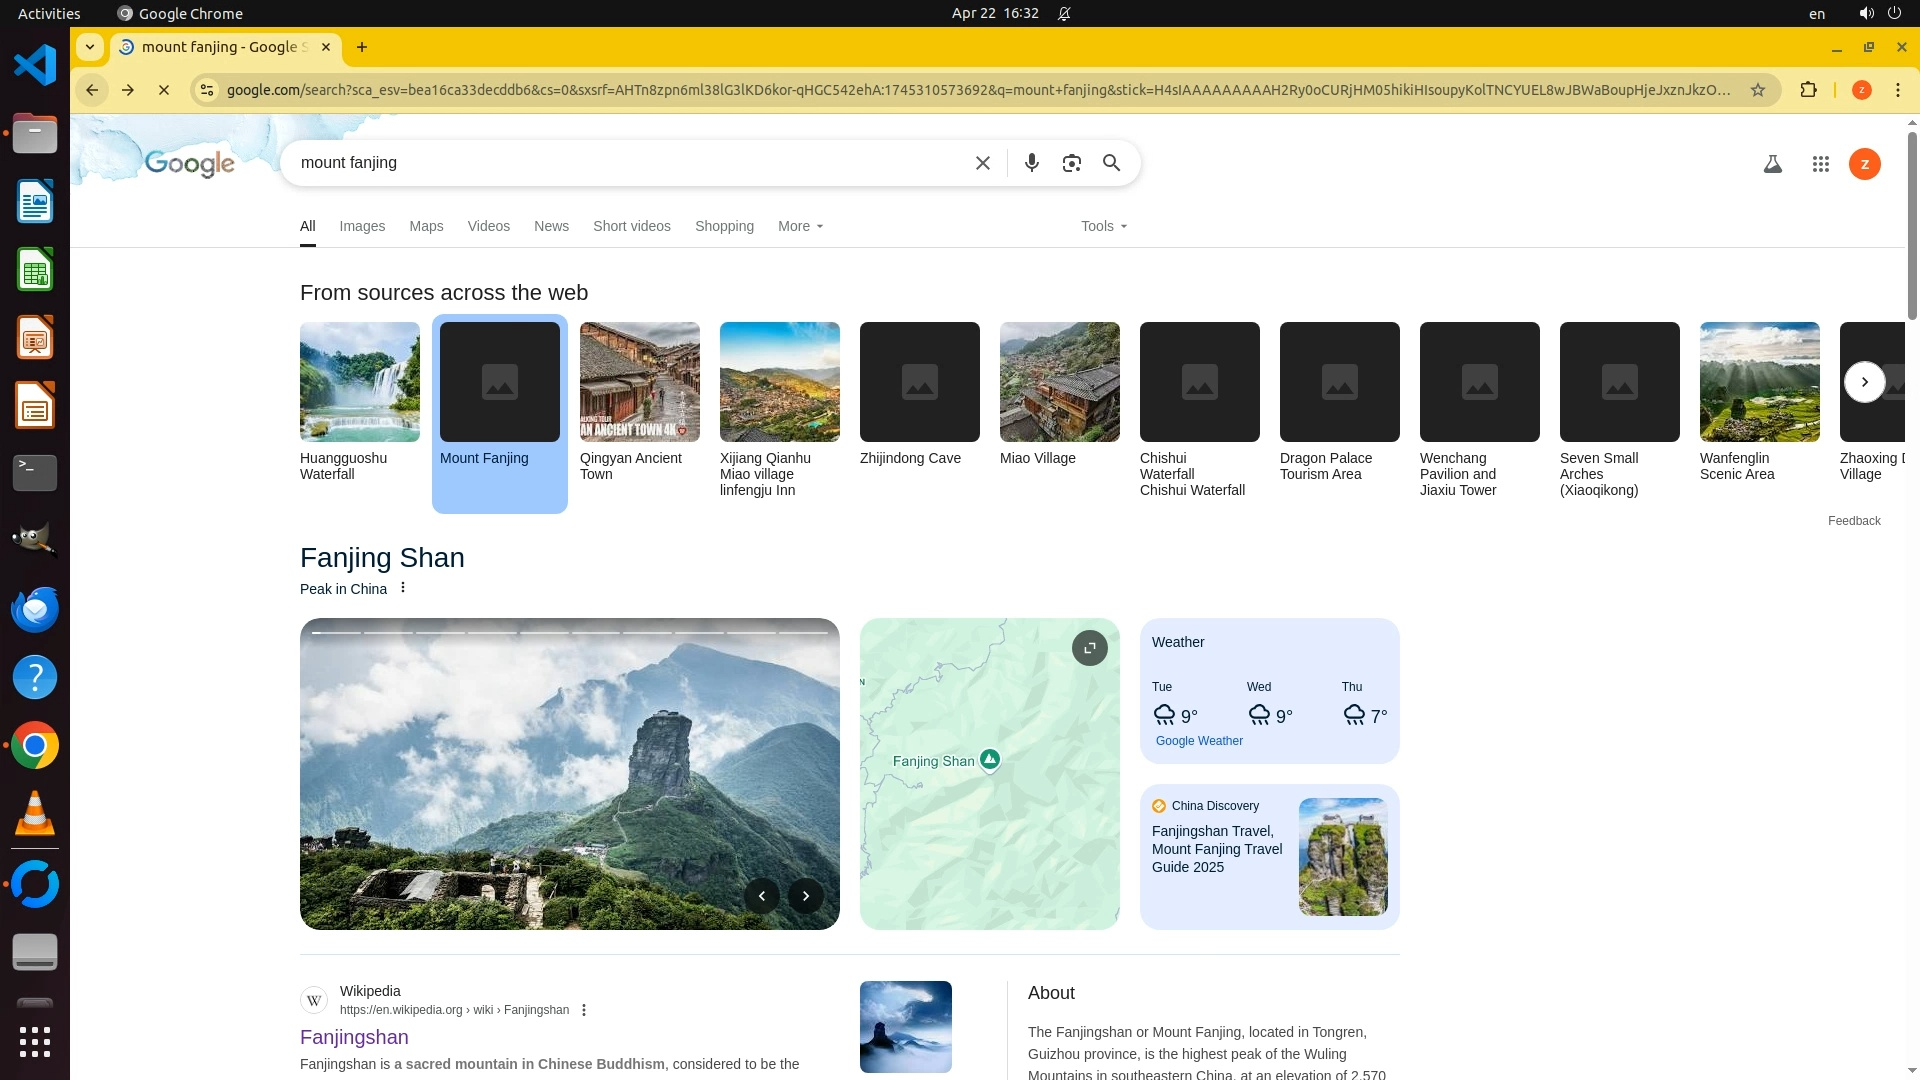Image resolution: width=1920 pixels, height=1080 pixels.
Task: Open the Fanjingshan Wikipedia link
Action: [x=354, y=1037]
